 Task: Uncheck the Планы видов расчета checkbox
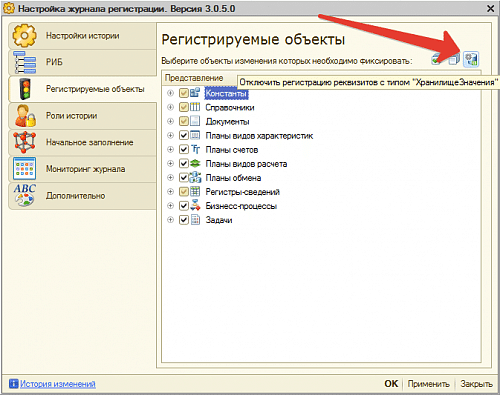(x=184, y=163)
